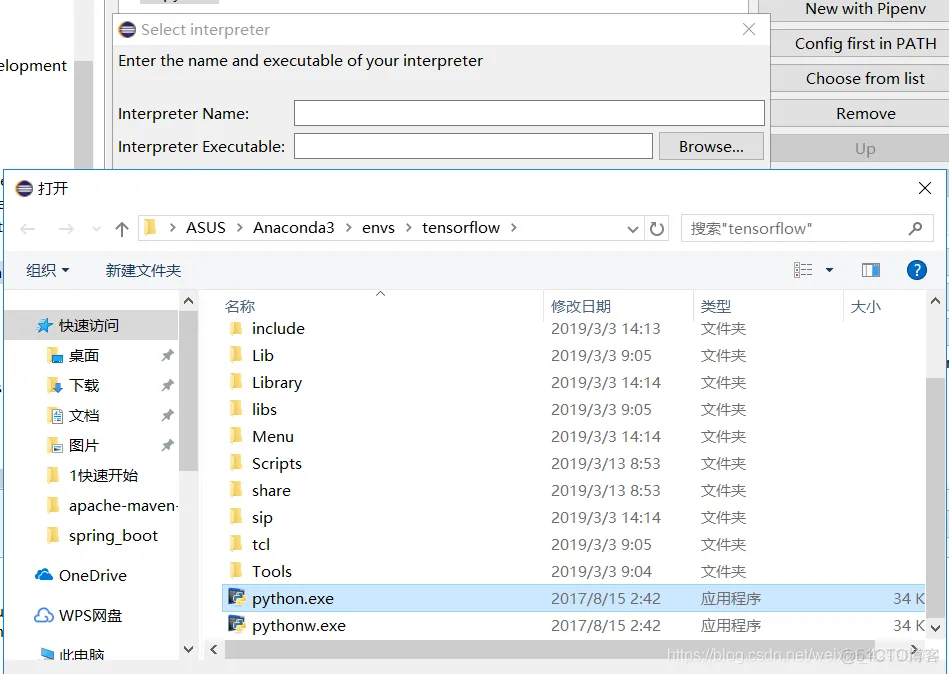Toggle the preview pane icon

(870, 270)
